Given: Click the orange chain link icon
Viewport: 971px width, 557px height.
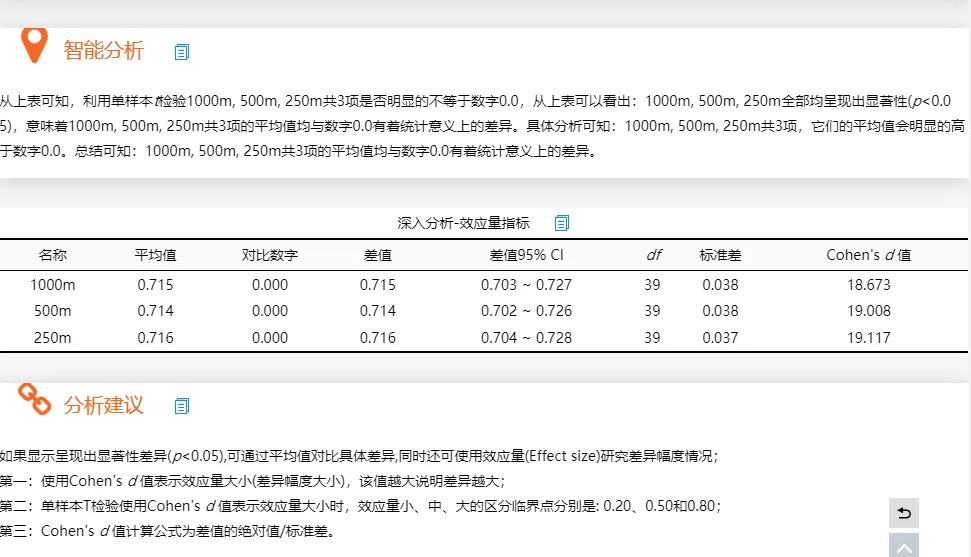Looking at the screenshot, I should [34, 399].
